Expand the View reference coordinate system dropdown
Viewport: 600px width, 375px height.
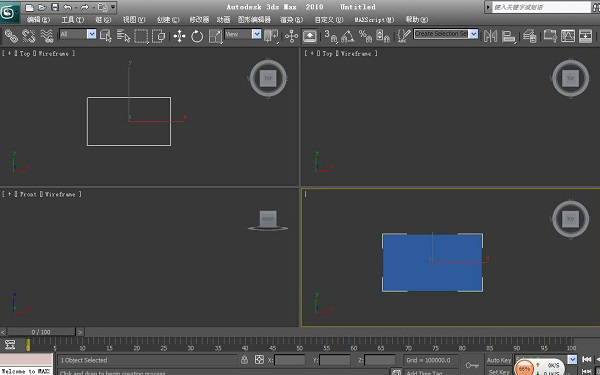[x=256, y=34]
